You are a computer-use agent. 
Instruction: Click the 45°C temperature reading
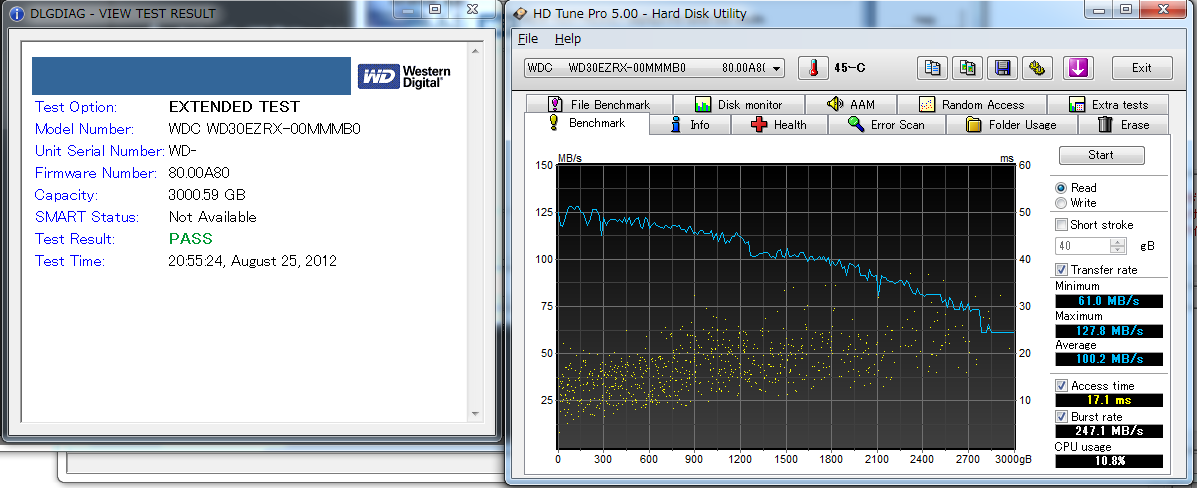(850, 68)
